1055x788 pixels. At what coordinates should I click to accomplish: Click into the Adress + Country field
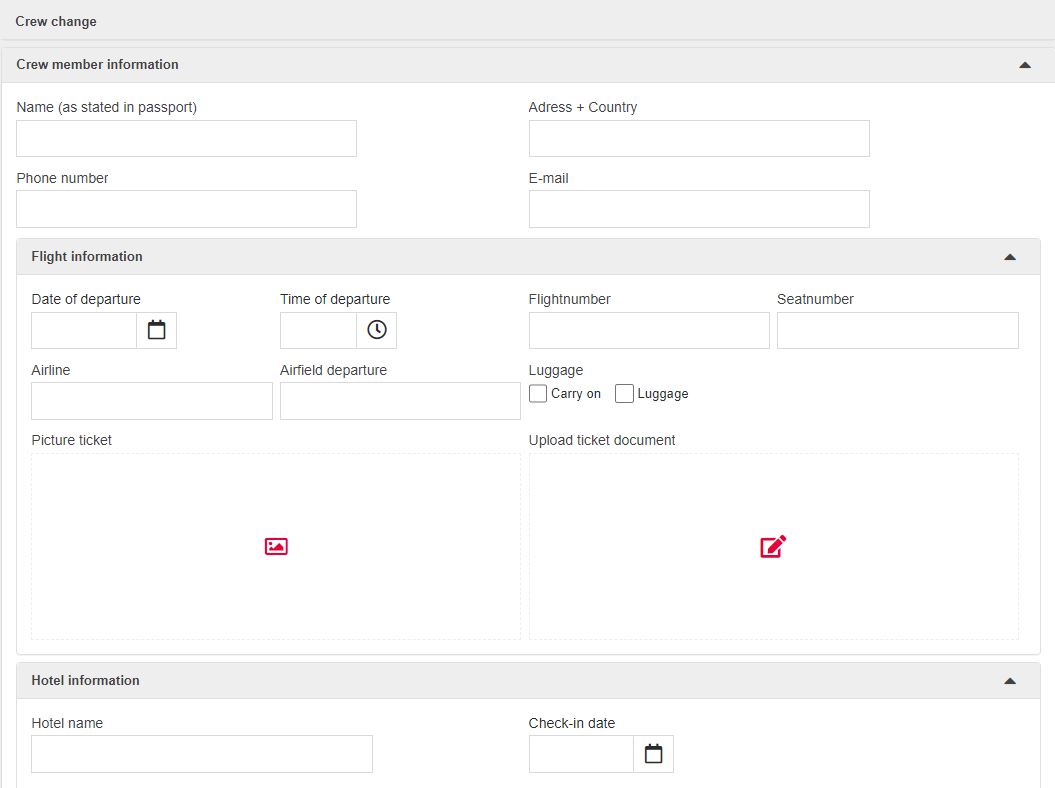click(x=699, y=139)
